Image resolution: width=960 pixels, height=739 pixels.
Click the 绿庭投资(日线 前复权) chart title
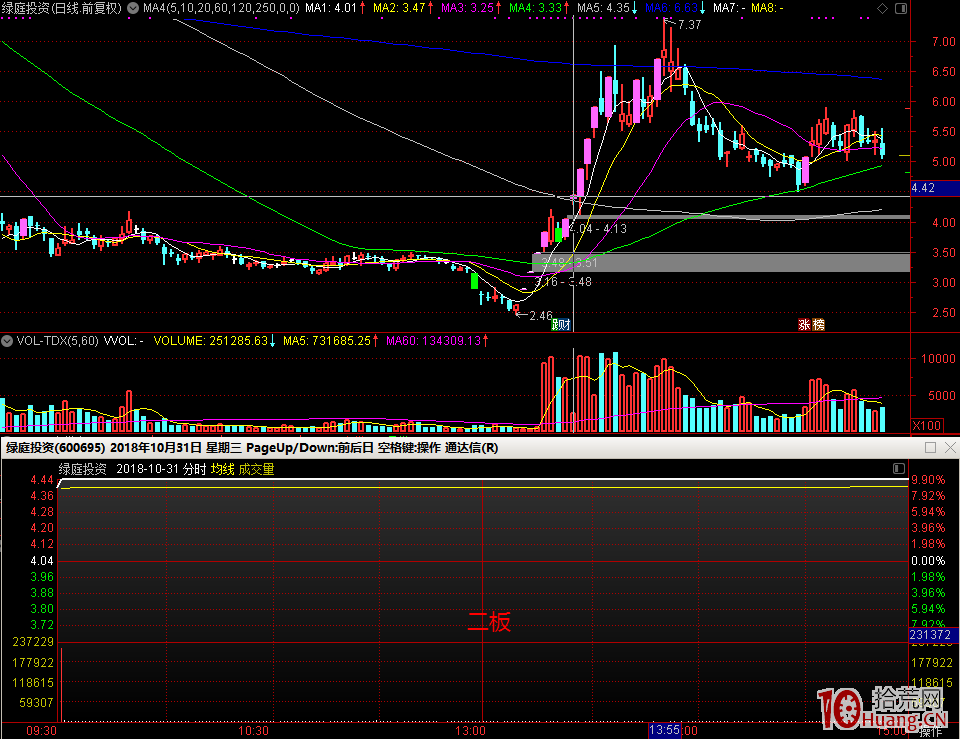[62, 8]
